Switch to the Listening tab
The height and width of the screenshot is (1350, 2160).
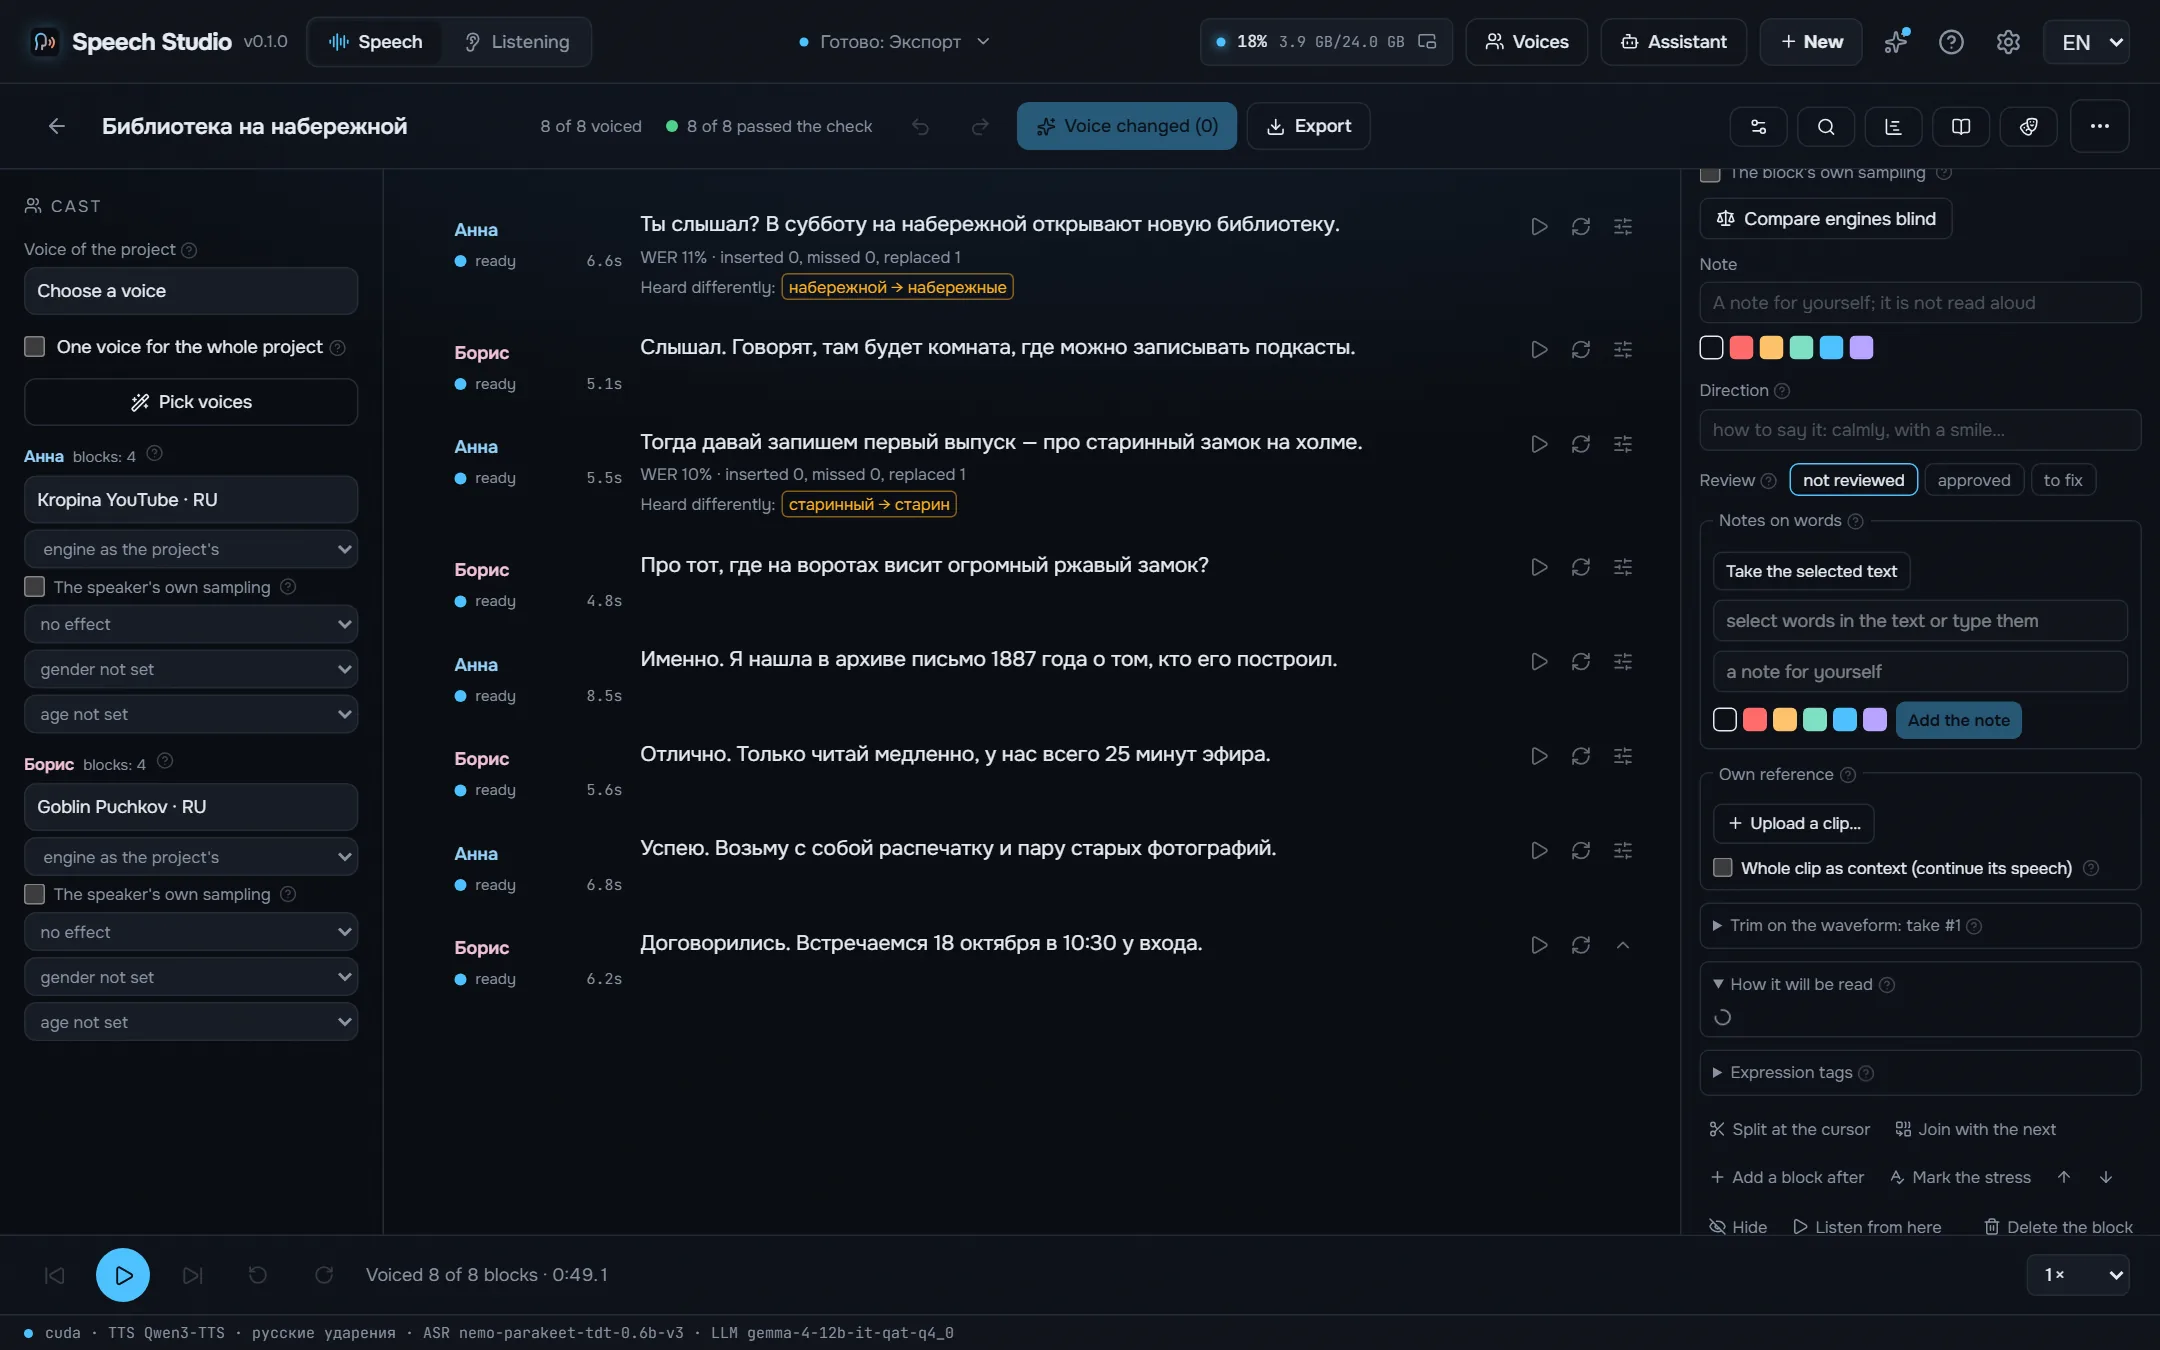click(x=517, y=42)
